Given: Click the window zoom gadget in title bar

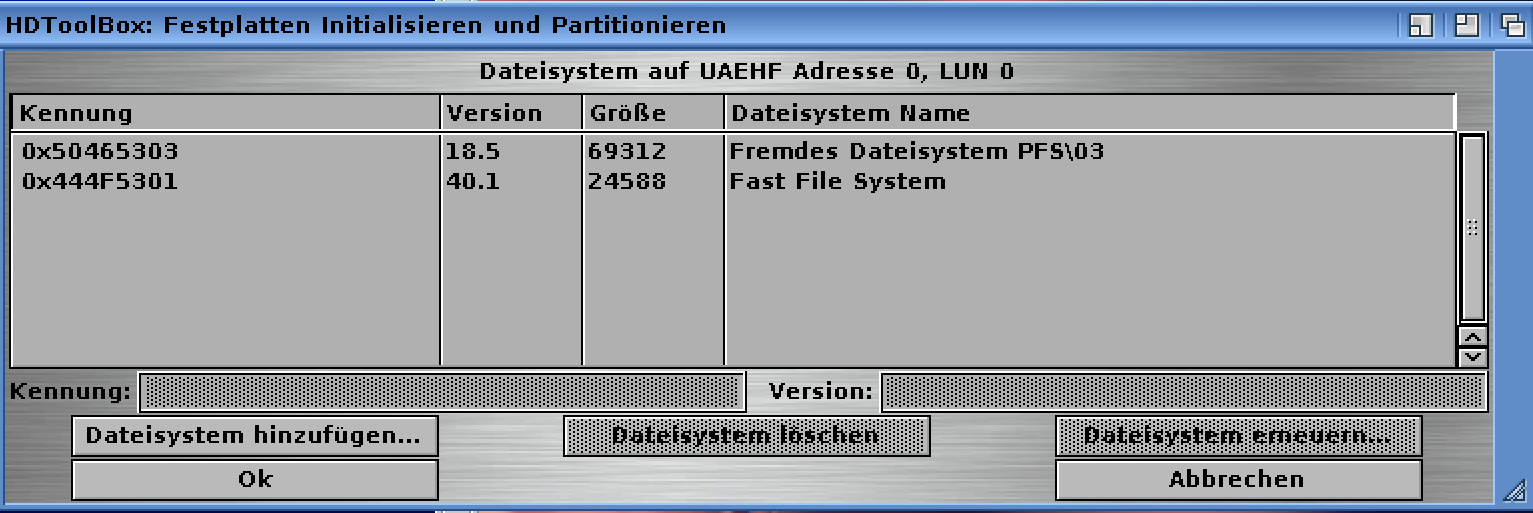Looking at the screenshot, I should pyautogui.click(x=1467, y=25).
